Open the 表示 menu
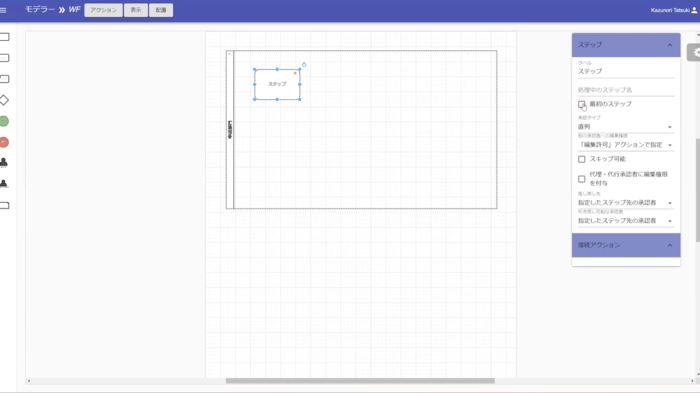 click(136, 10)
